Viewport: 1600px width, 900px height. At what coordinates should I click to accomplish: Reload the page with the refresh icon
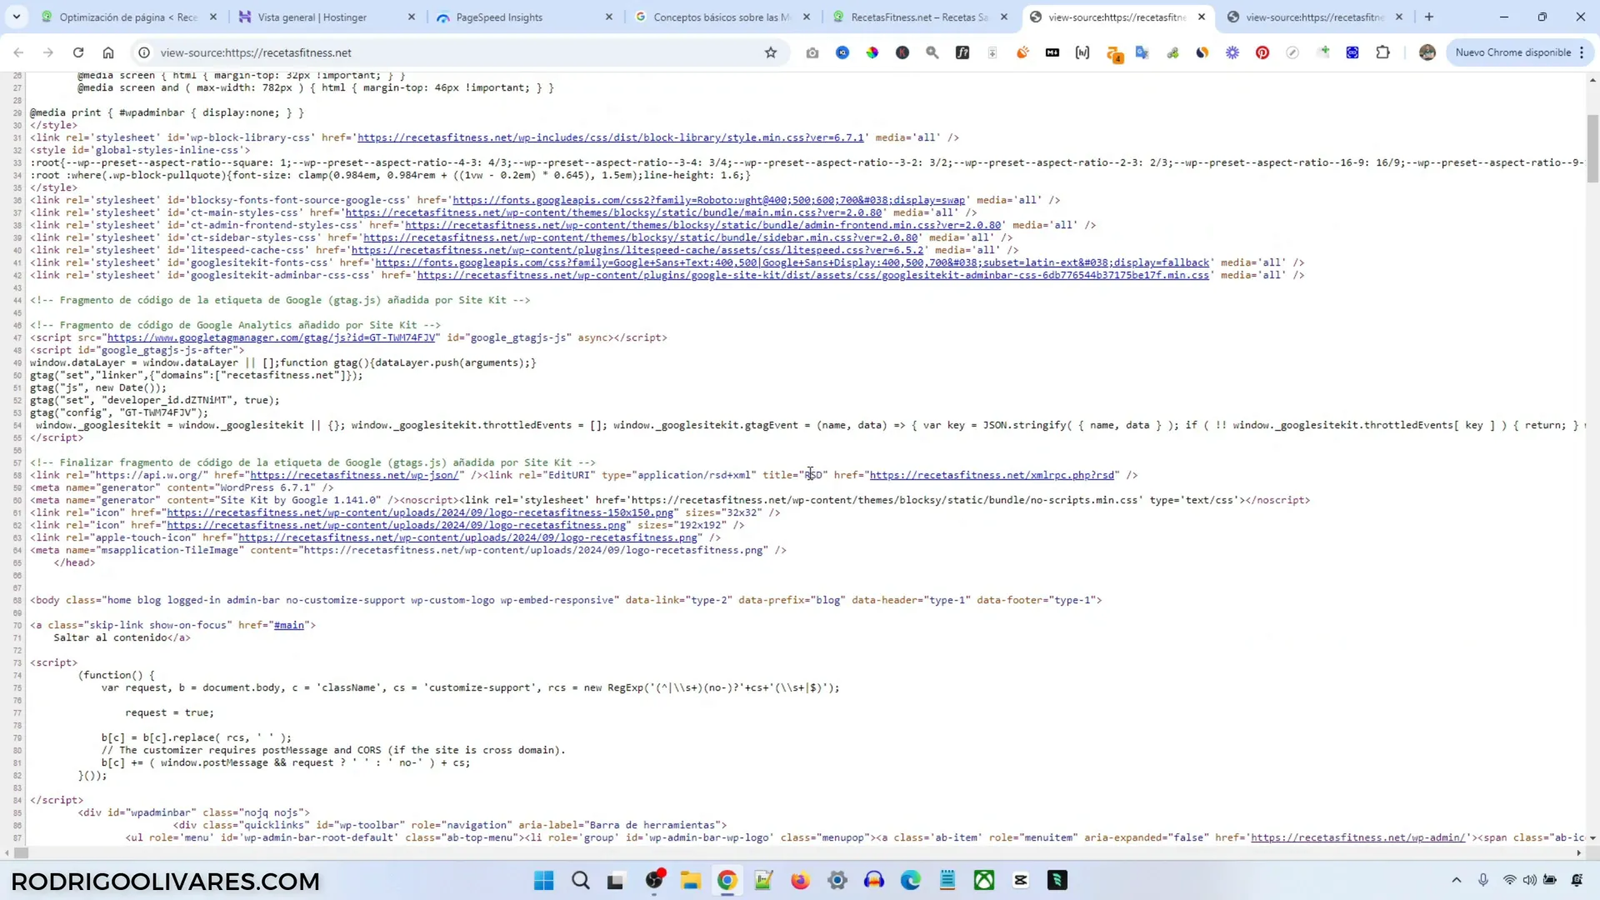78,52
